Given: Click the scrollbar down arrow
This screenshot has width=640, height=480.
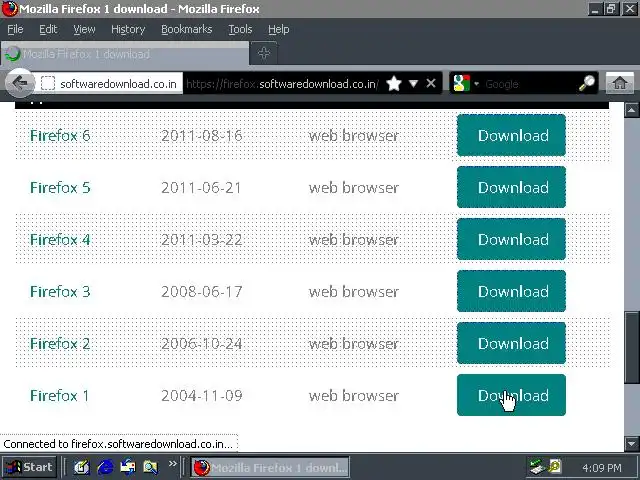Looking at the screenshot, I should pos(631,443).
